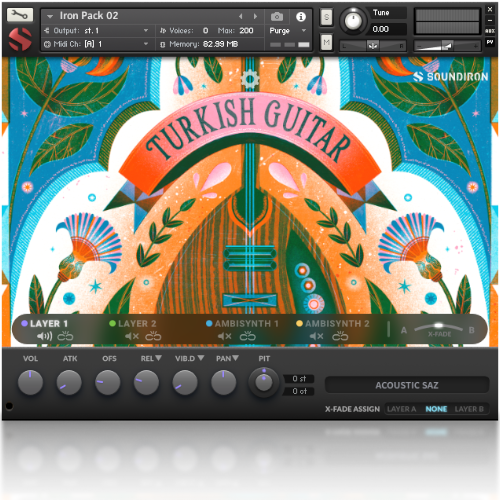500x500 pixels.
Task: Open the wrench instrument edit mode
Action: pyautogui.click(x=20, y=15)
